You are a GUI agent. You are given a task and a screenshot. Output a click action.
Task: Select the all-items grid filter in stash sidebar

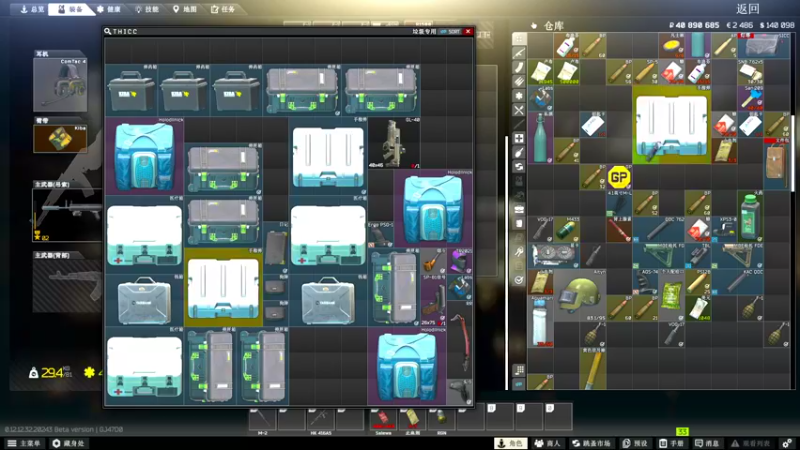[x=519, y=39]
